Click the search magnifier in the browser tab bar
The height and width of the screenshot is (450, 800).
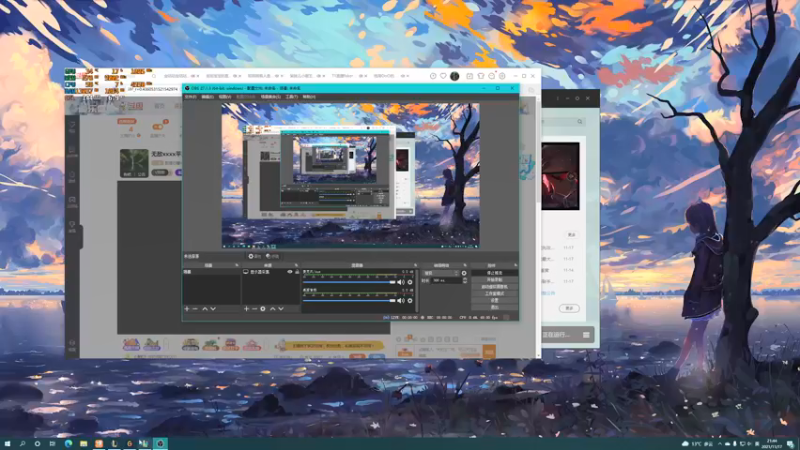(154, 76)
